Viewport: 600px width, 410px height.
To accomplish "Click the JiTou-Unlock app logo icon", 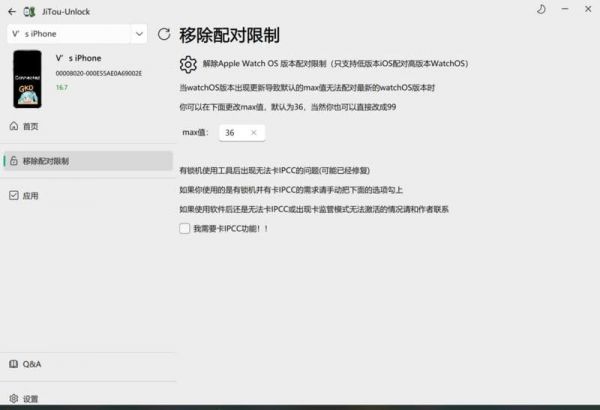I will point(29,12).
